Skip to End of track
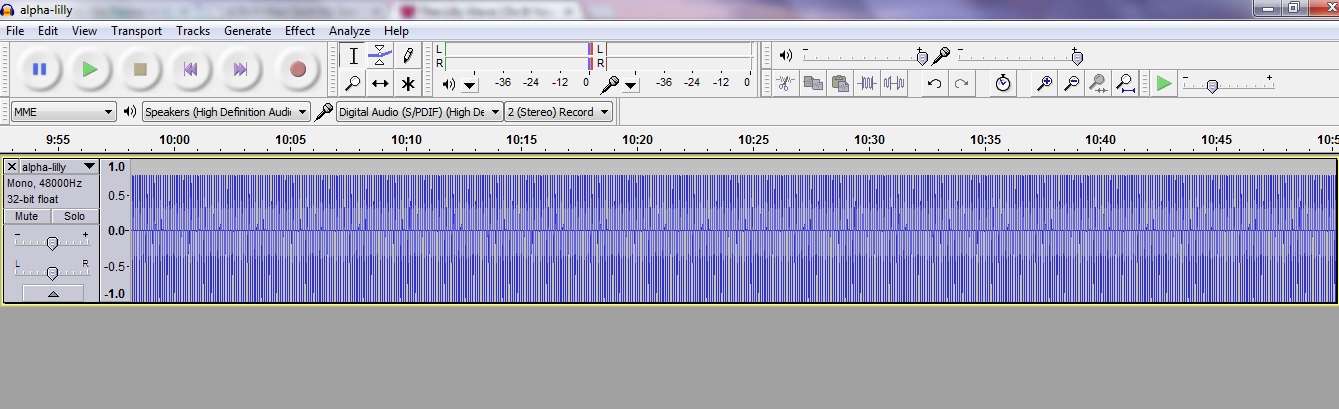1339x409 pixels. click(x=240, y=69)
